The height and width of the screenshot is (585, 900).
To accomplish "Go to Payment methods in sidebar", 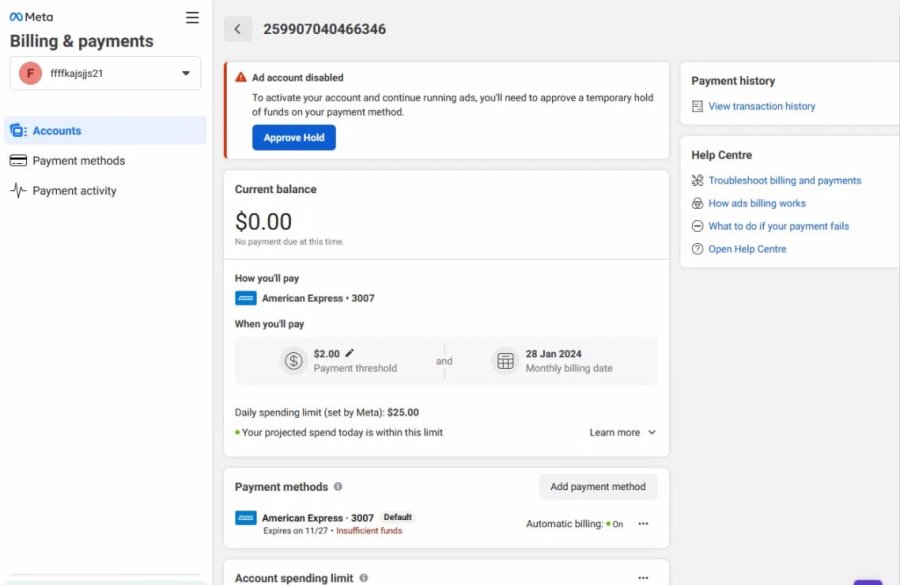I will click(x=78, y=161).
